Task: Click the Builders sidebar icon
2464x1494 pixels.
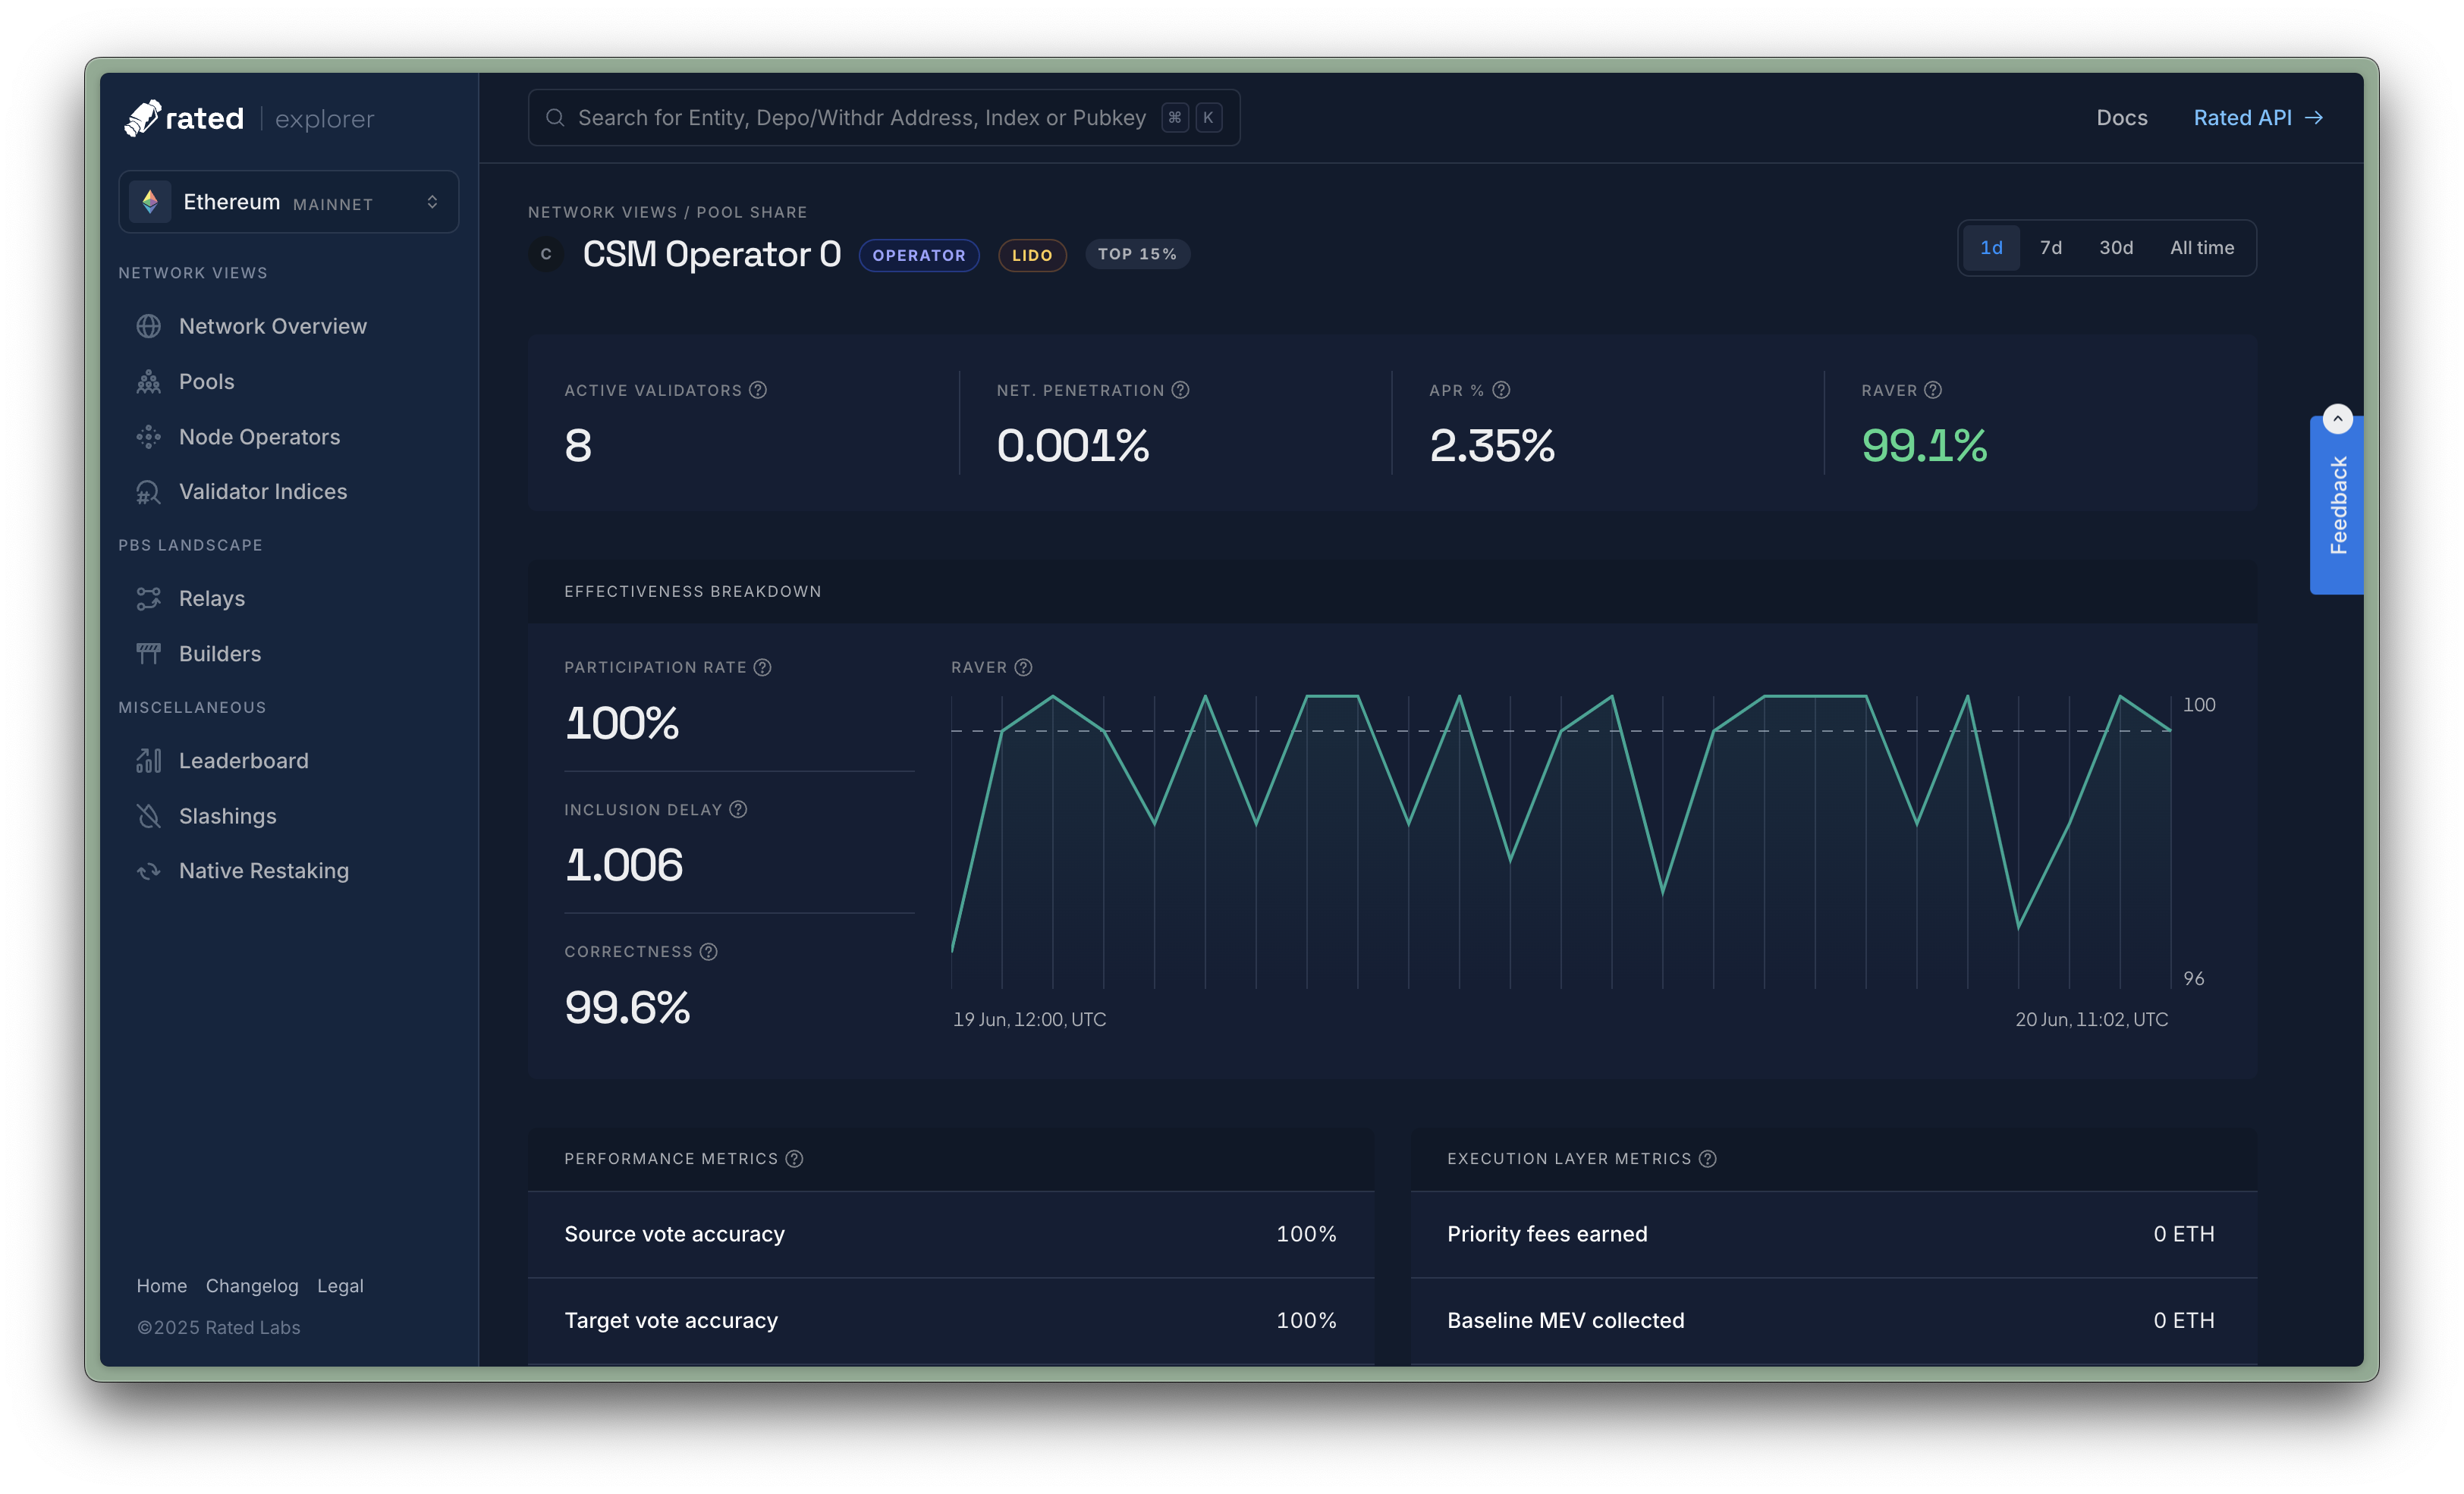Action: pyautogui.click(x=148, y=654)
